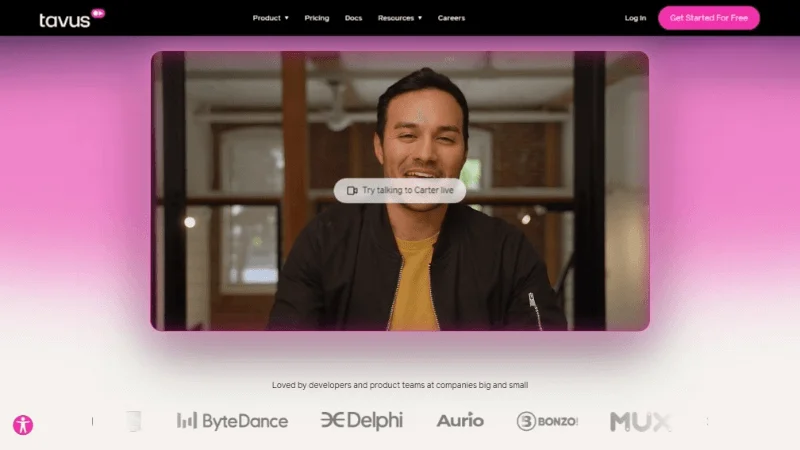The height and width of the screenshot is (450, 800).
Task: Click the Delphi logo
Action: pos(361,421)
